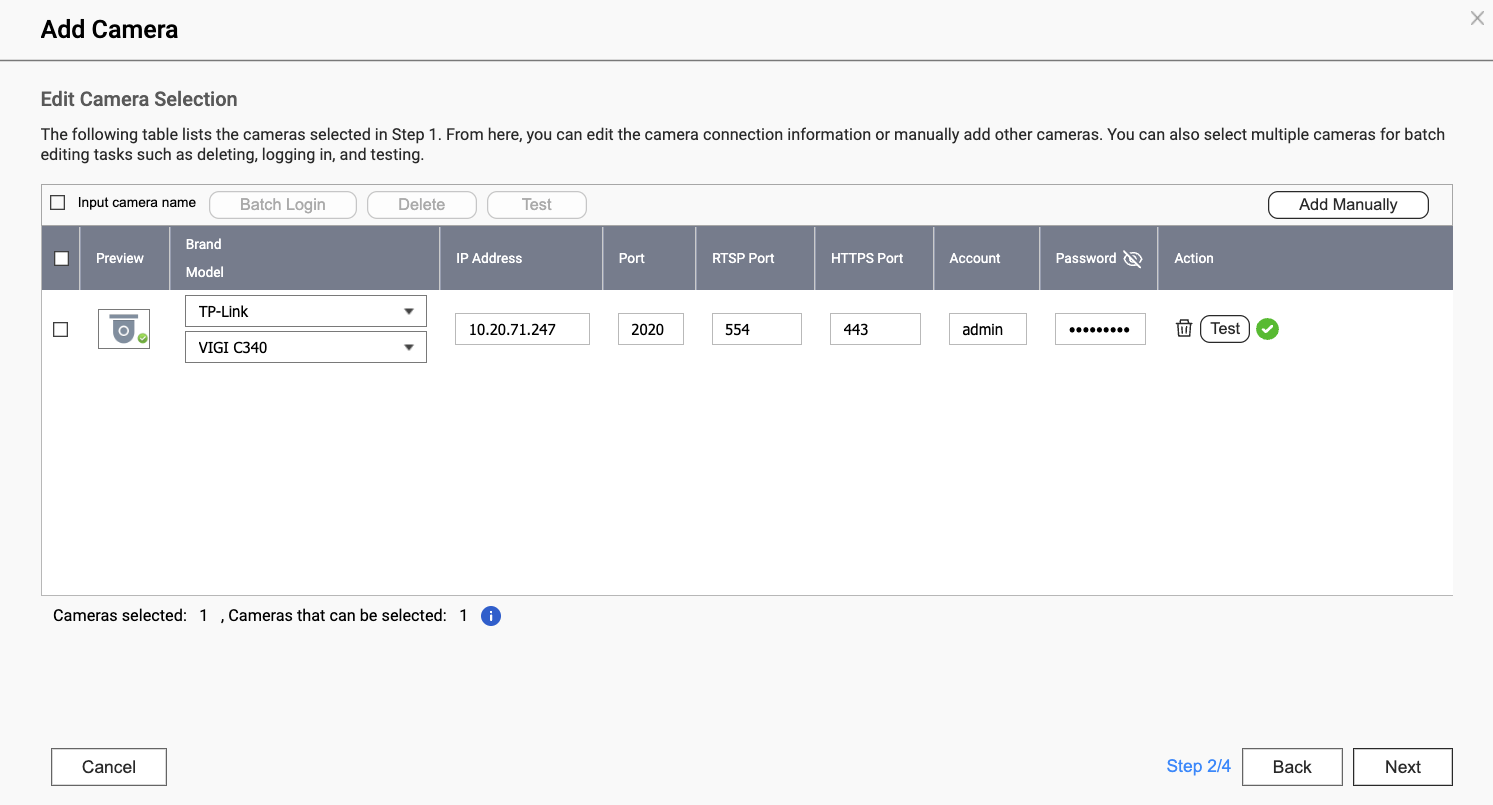Select the HTTPS Port field 443
The image size is (1493, 805).
874,329
